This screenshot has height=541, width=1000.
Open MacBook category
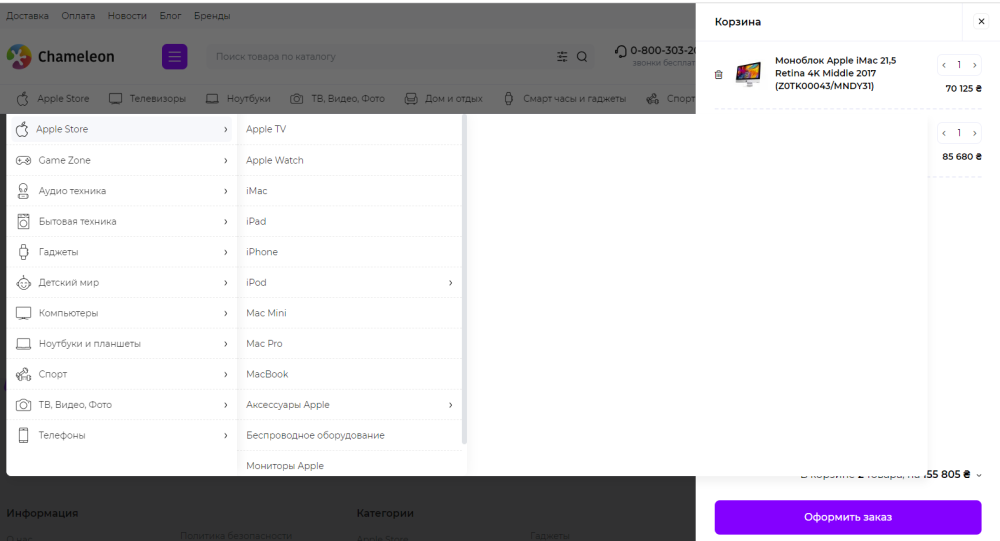pos(267,374)
